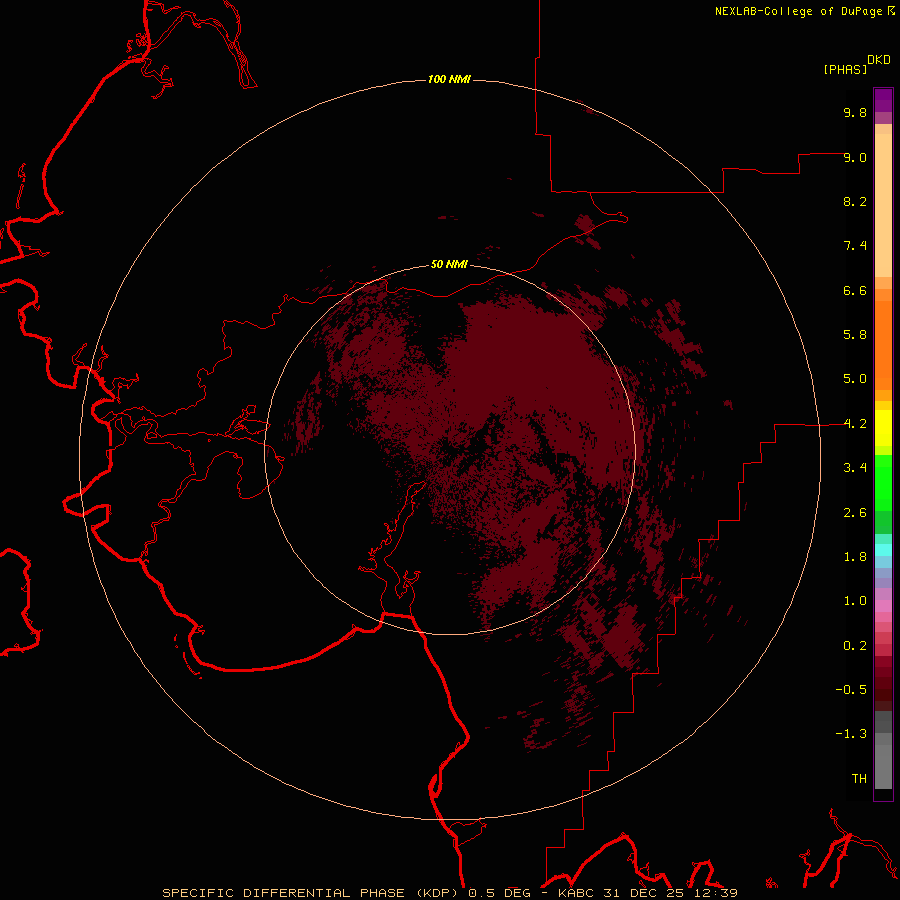Click the 2.6 legend value
The height and width of the screenshot is (900, 900).
point(855,513)
